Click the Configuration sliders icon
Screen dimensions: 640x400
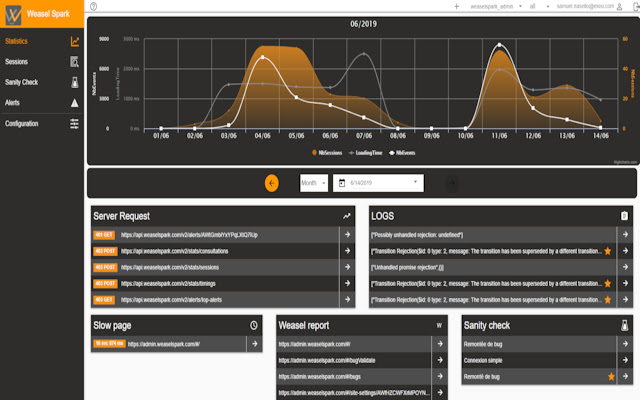coord(75,123)
